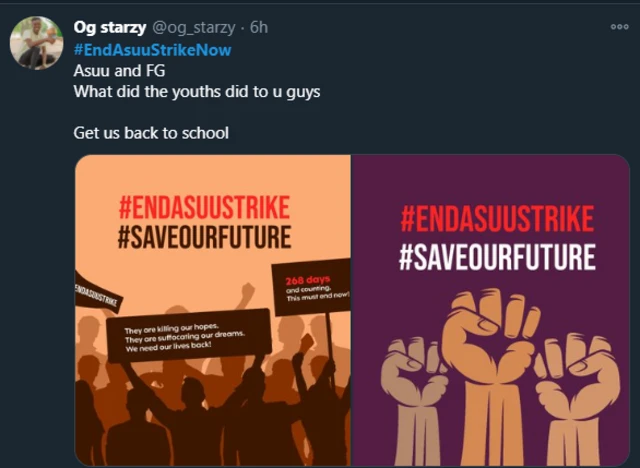Viewport: 640px width, 468px height.
Task: Open the orange protest crowd image
Action: tap(213, 310)
